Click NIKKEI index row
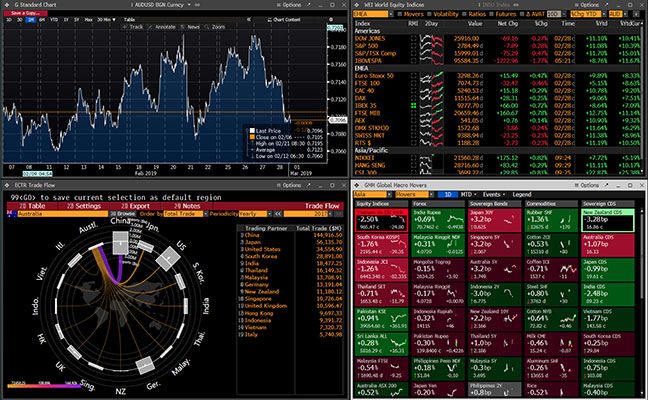The height and width of the screenshot is (400, 648). pyautogui.click(x=498, y=158)
